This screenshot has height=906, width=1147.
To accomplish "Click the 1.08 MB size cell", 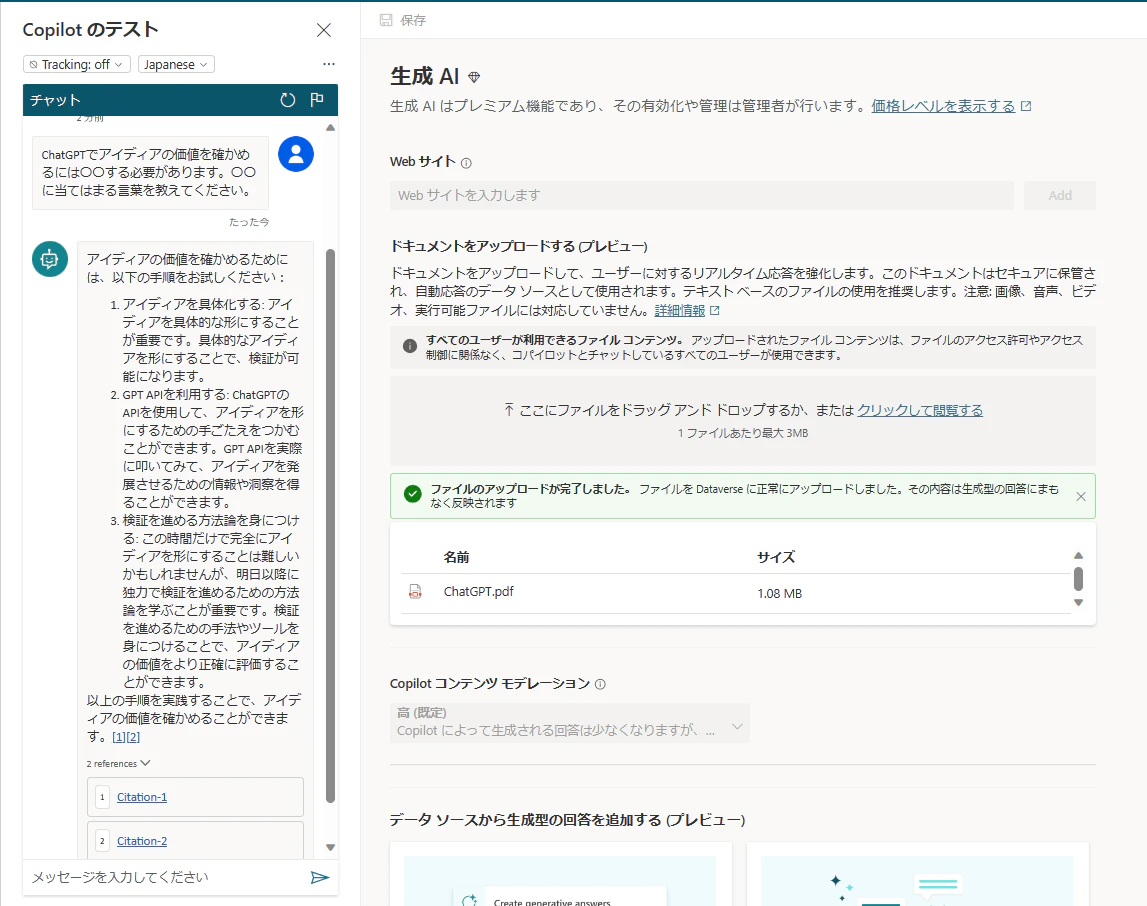I will tap(779, 594).
